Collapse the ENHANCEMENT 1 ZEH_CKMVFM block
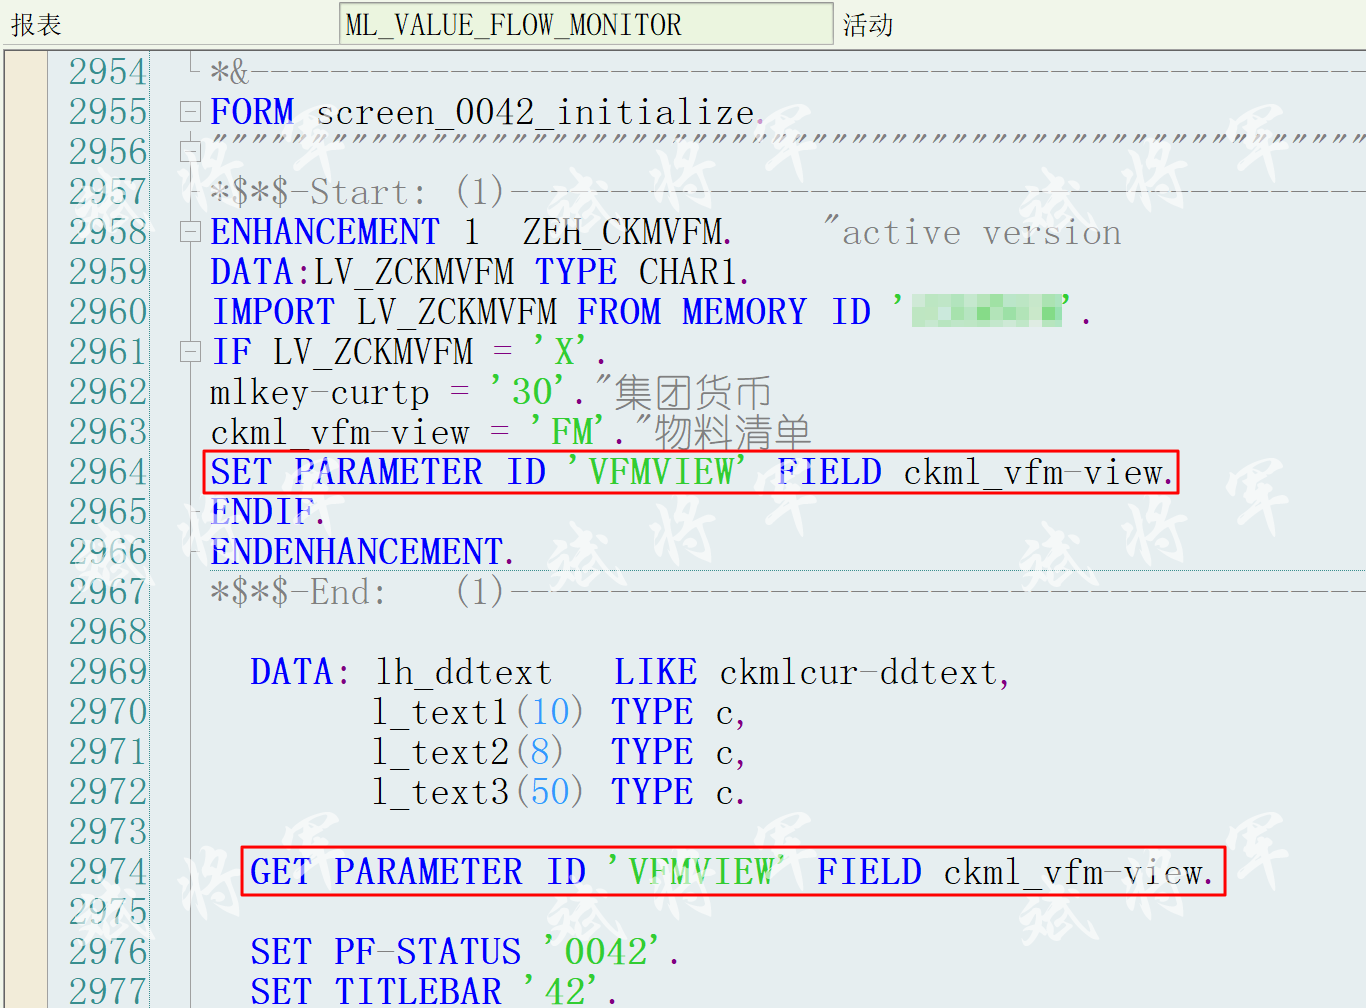1366x1008 pixels. point(190,231)
